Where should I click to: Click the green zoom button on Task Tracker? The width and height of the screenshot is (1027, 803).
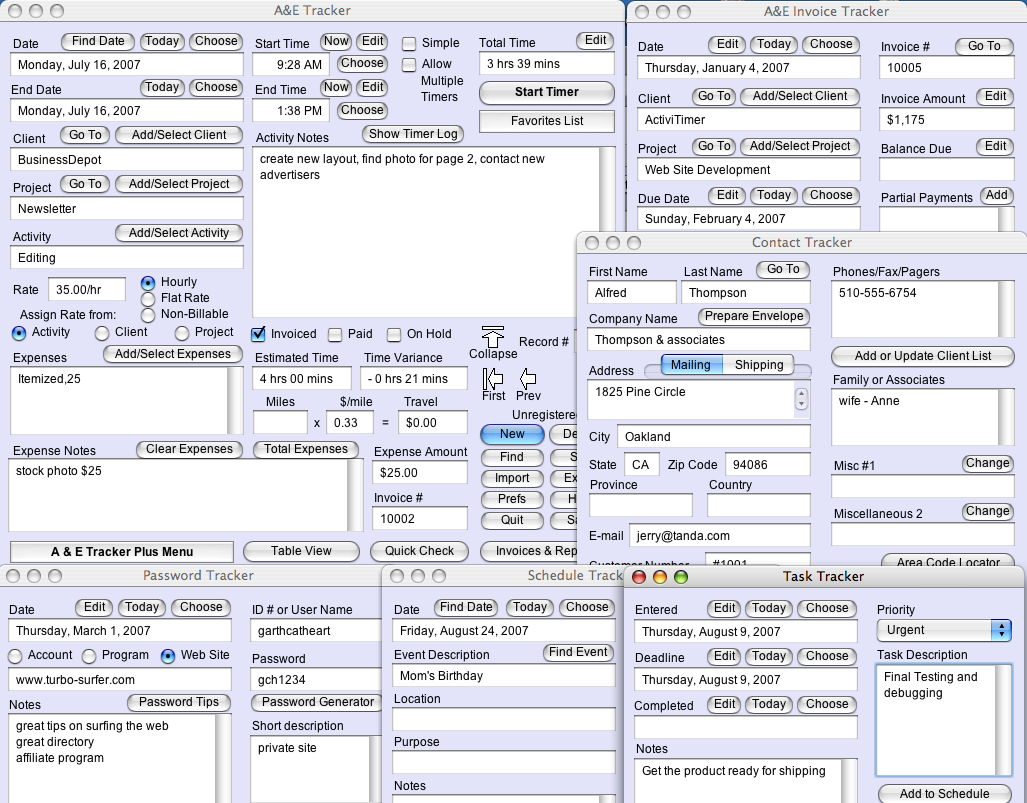click(681, 577)
